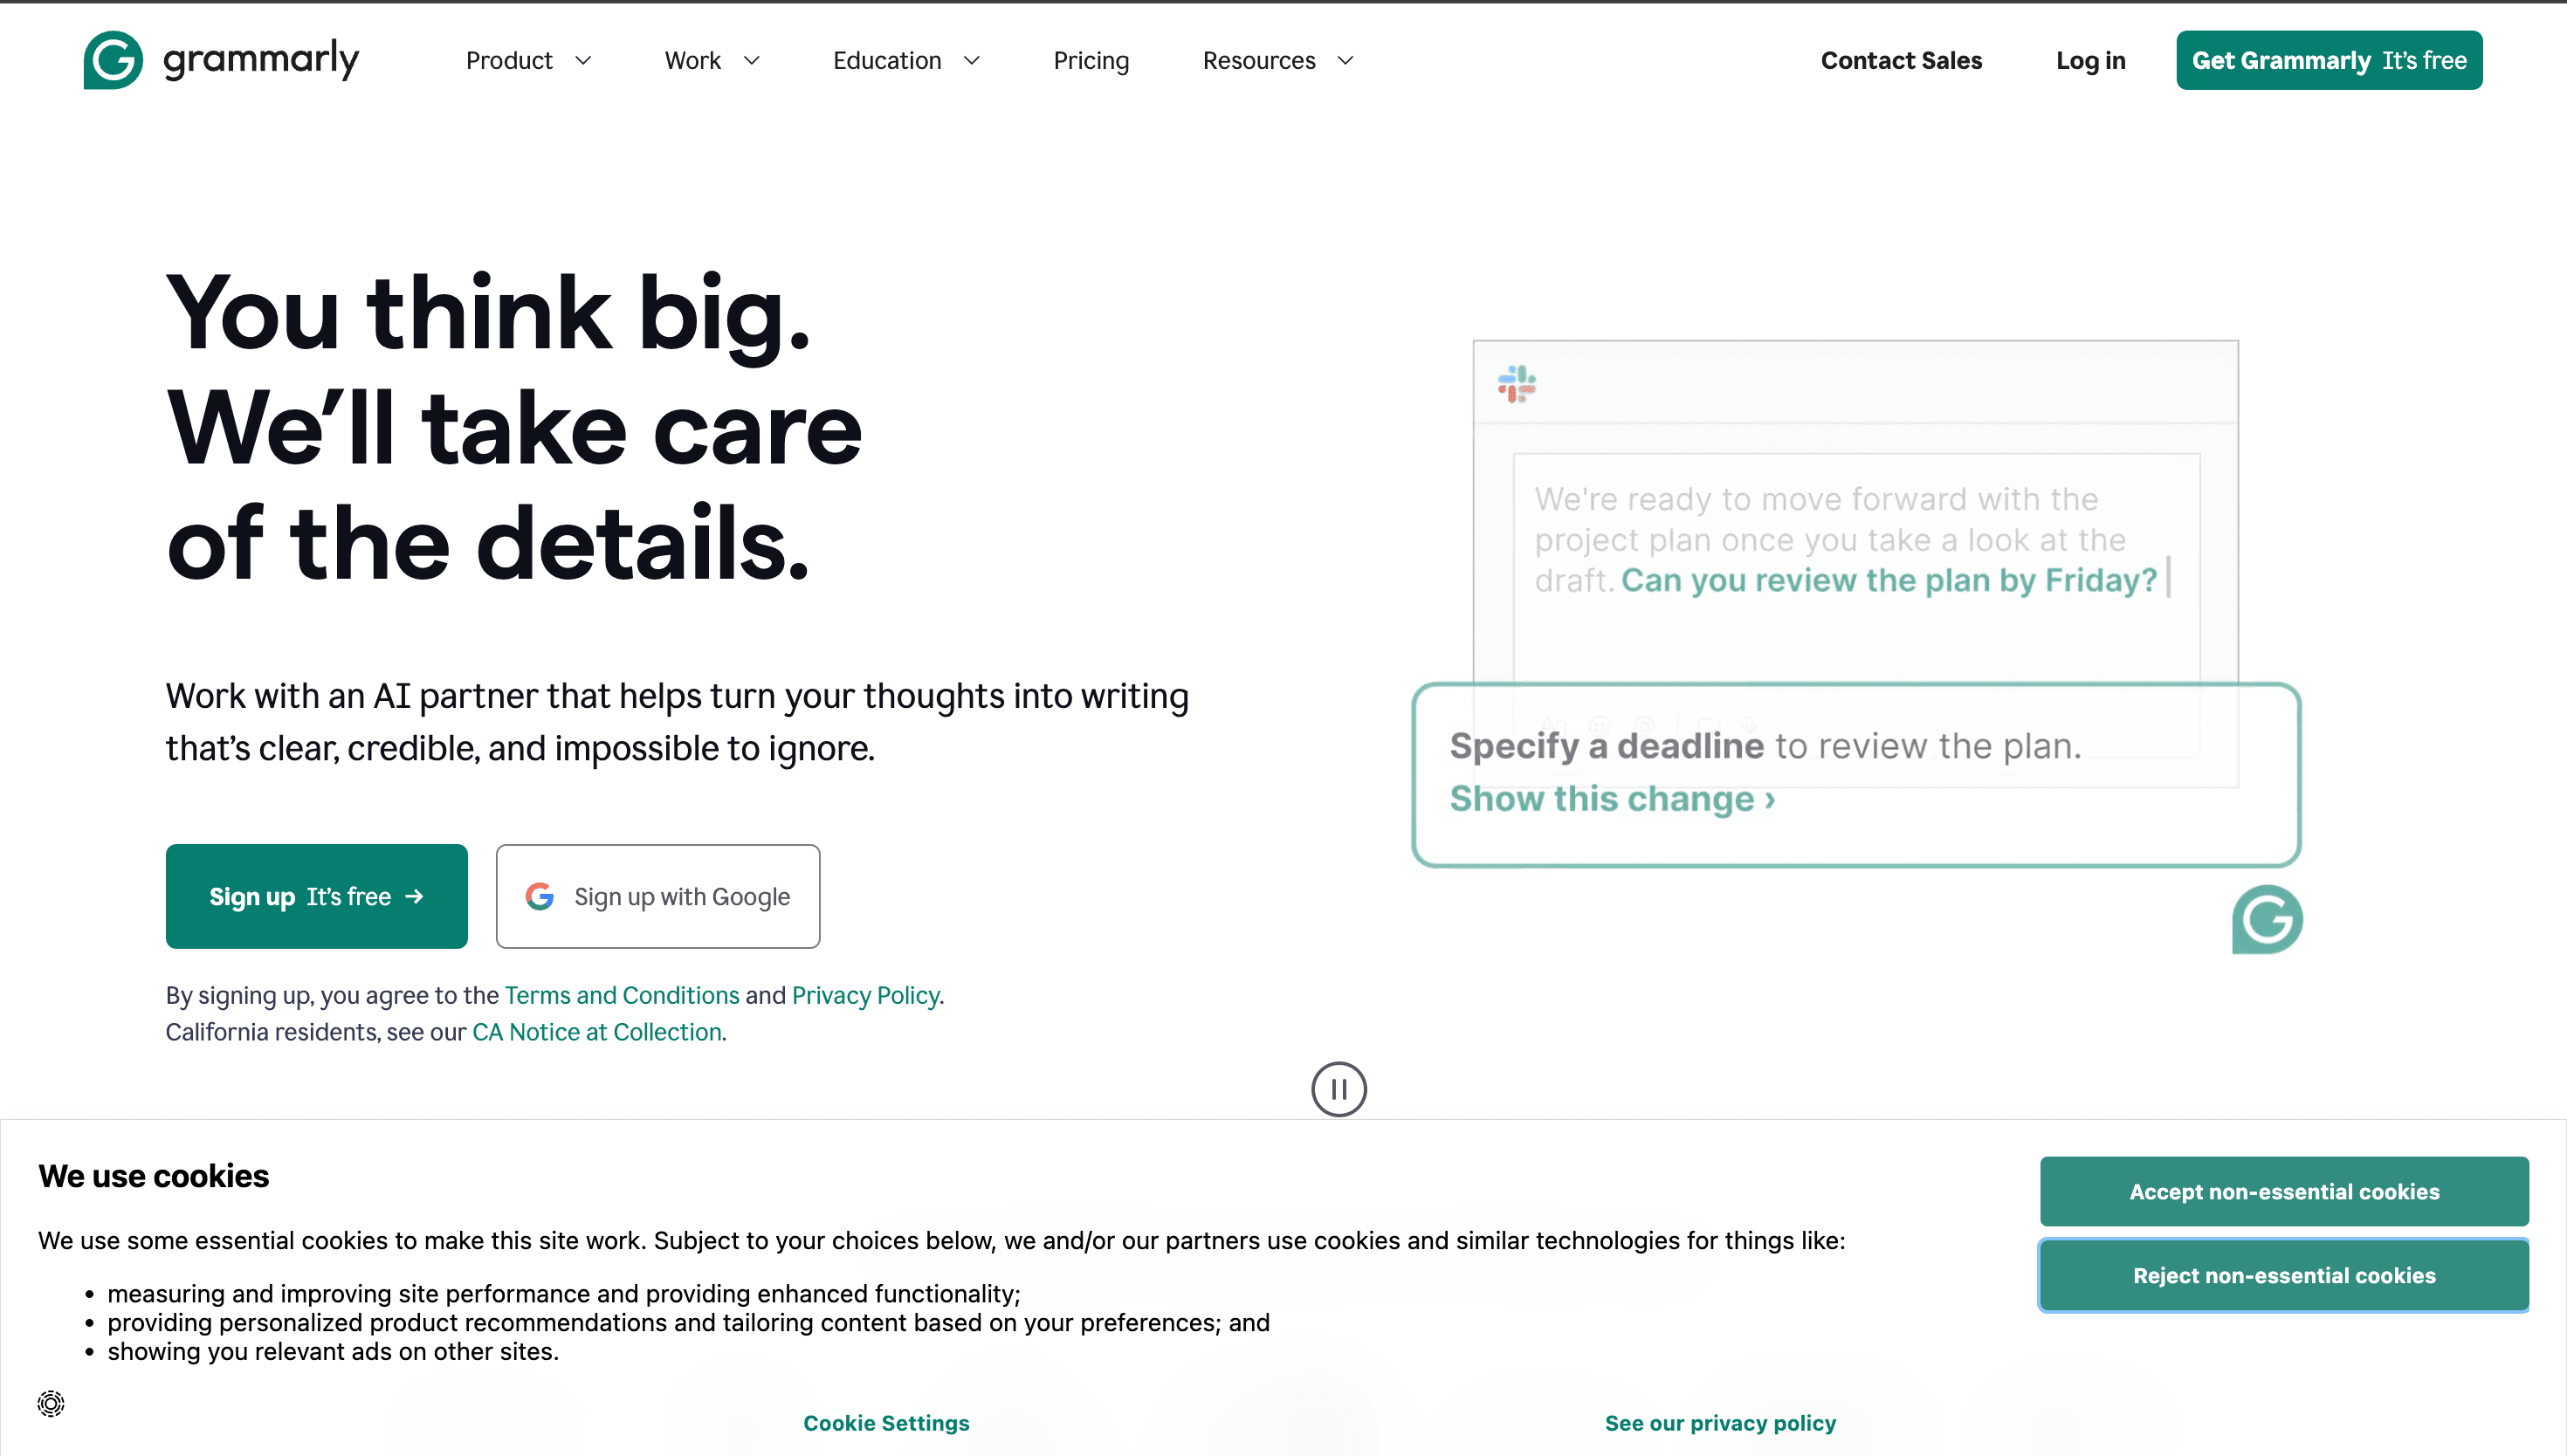The width and height of the screenshot is (2567, 1456).
Task: Click the Sign up It's free button
Action: pyautogui.click(x=316, y=896)
